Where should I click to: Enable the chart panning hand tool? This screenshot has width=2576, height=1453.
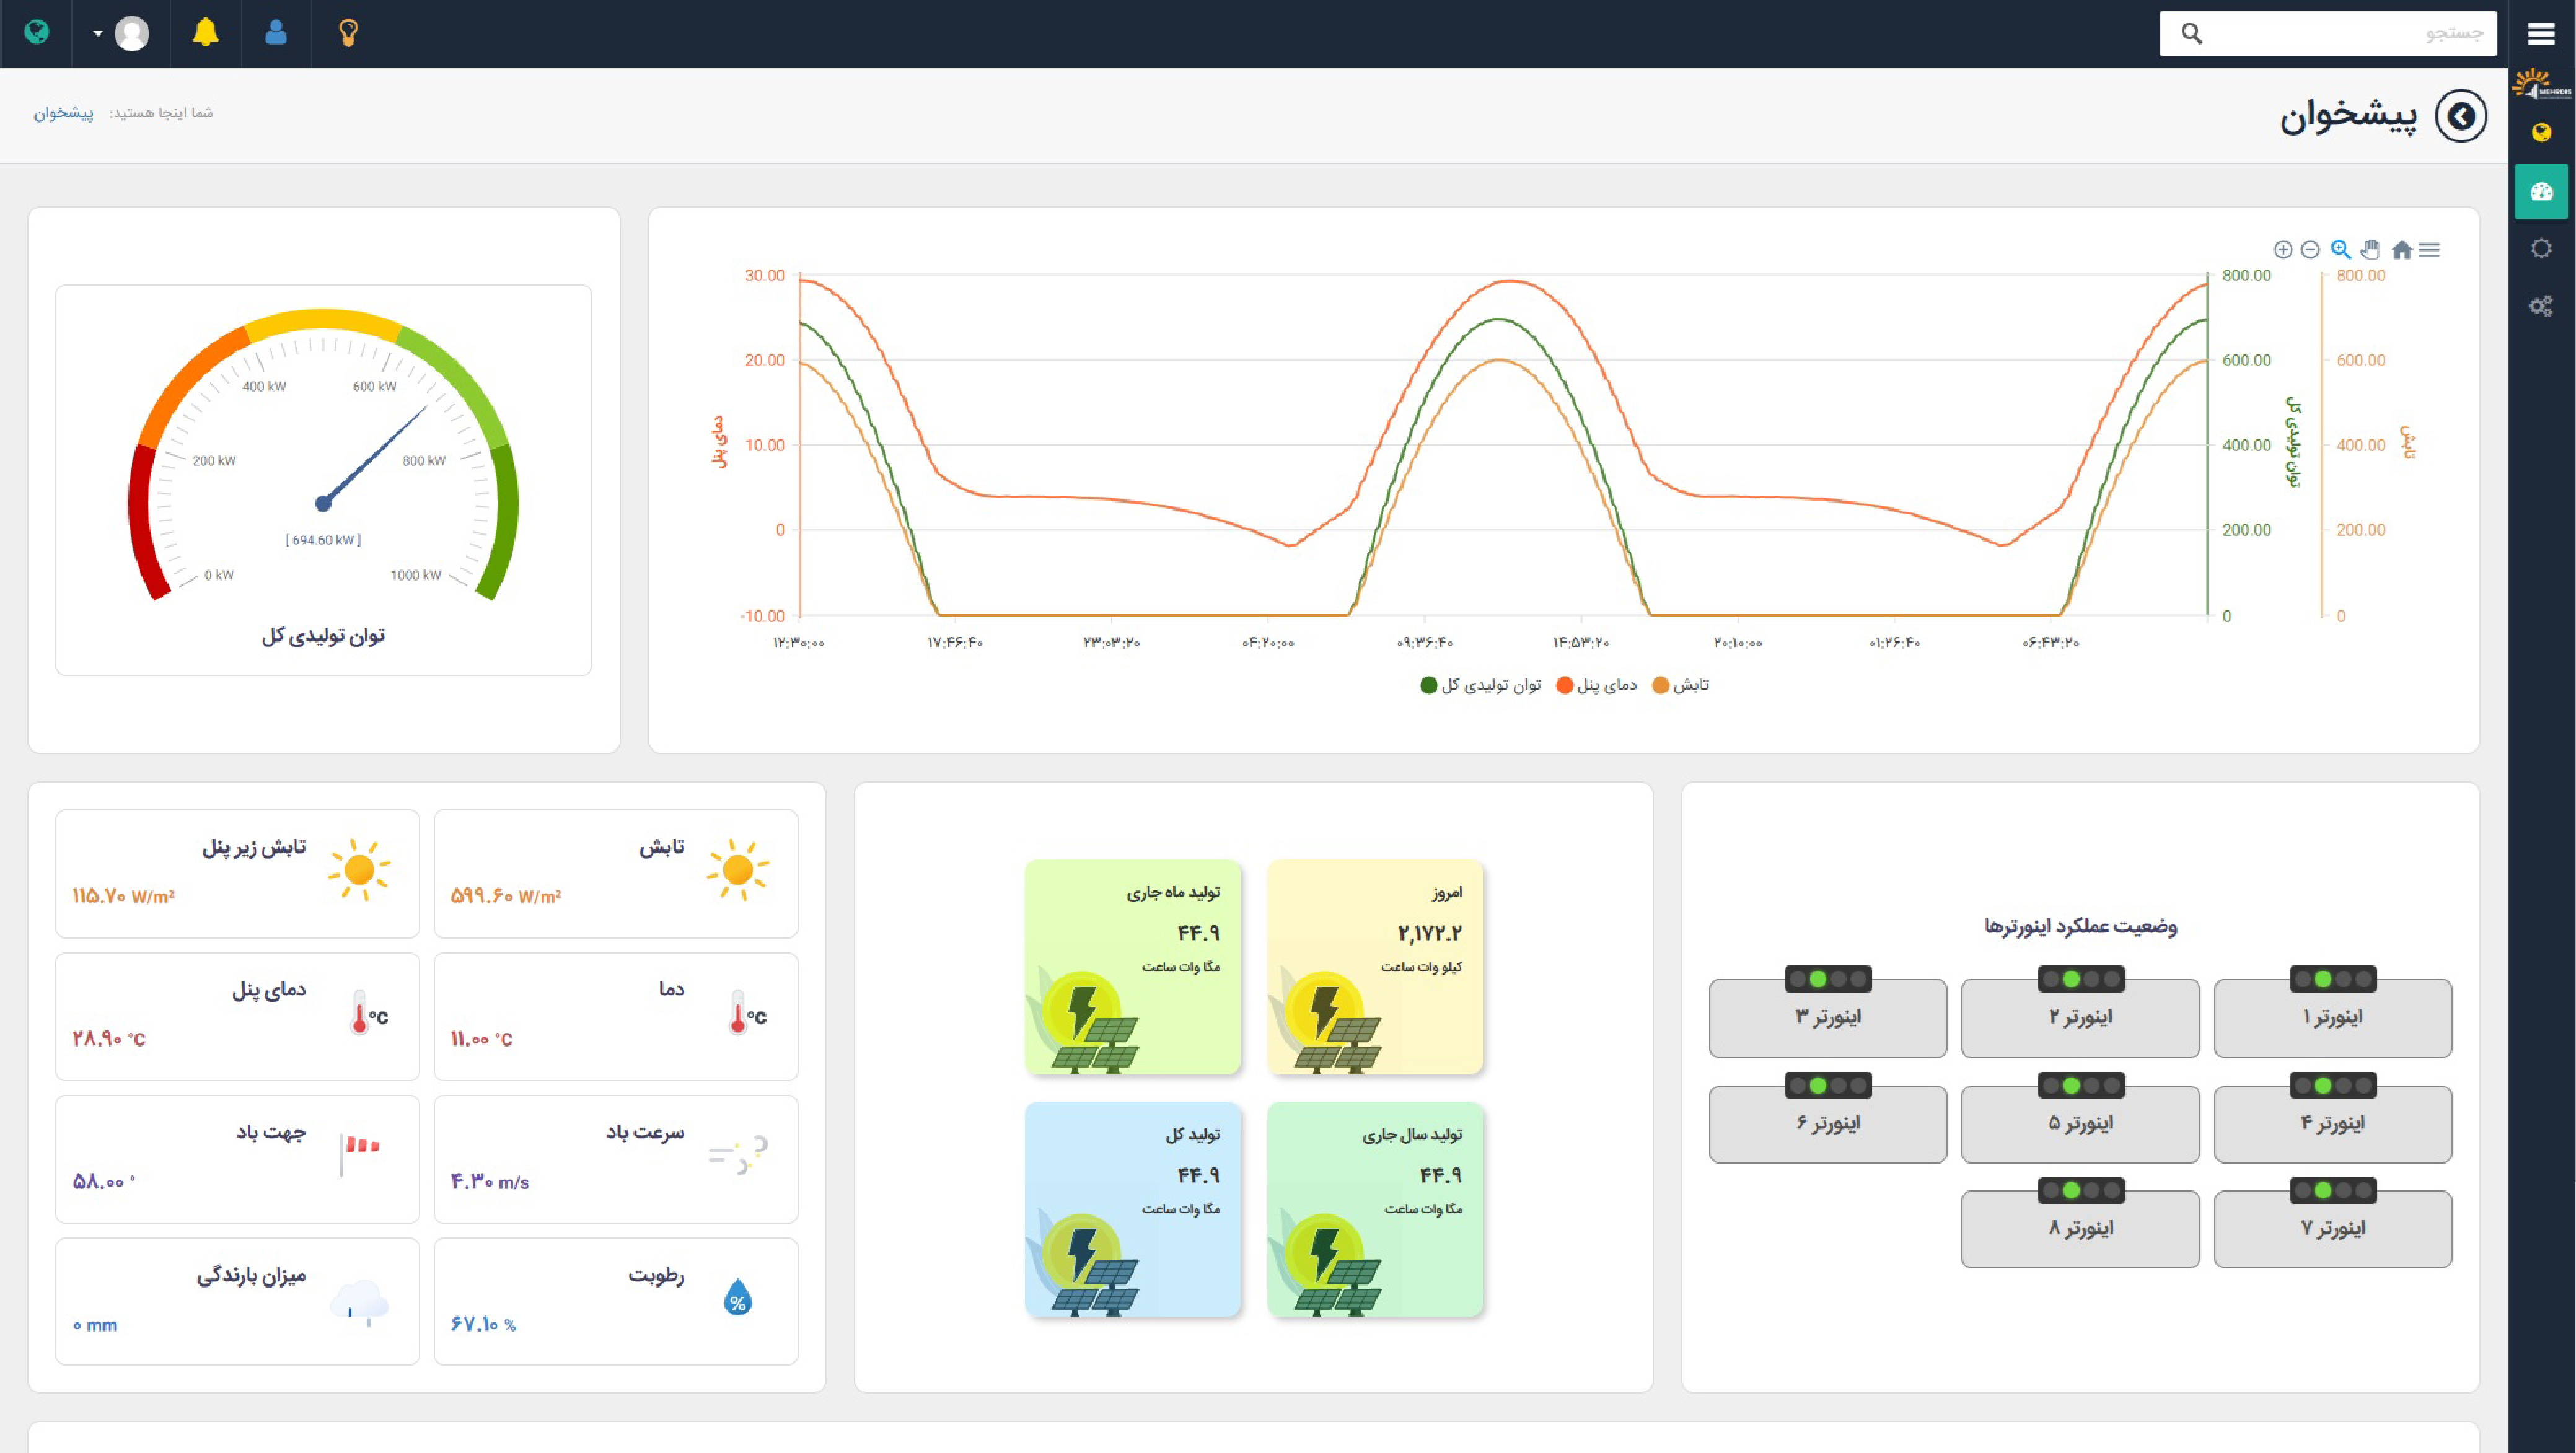(2370, 249)
